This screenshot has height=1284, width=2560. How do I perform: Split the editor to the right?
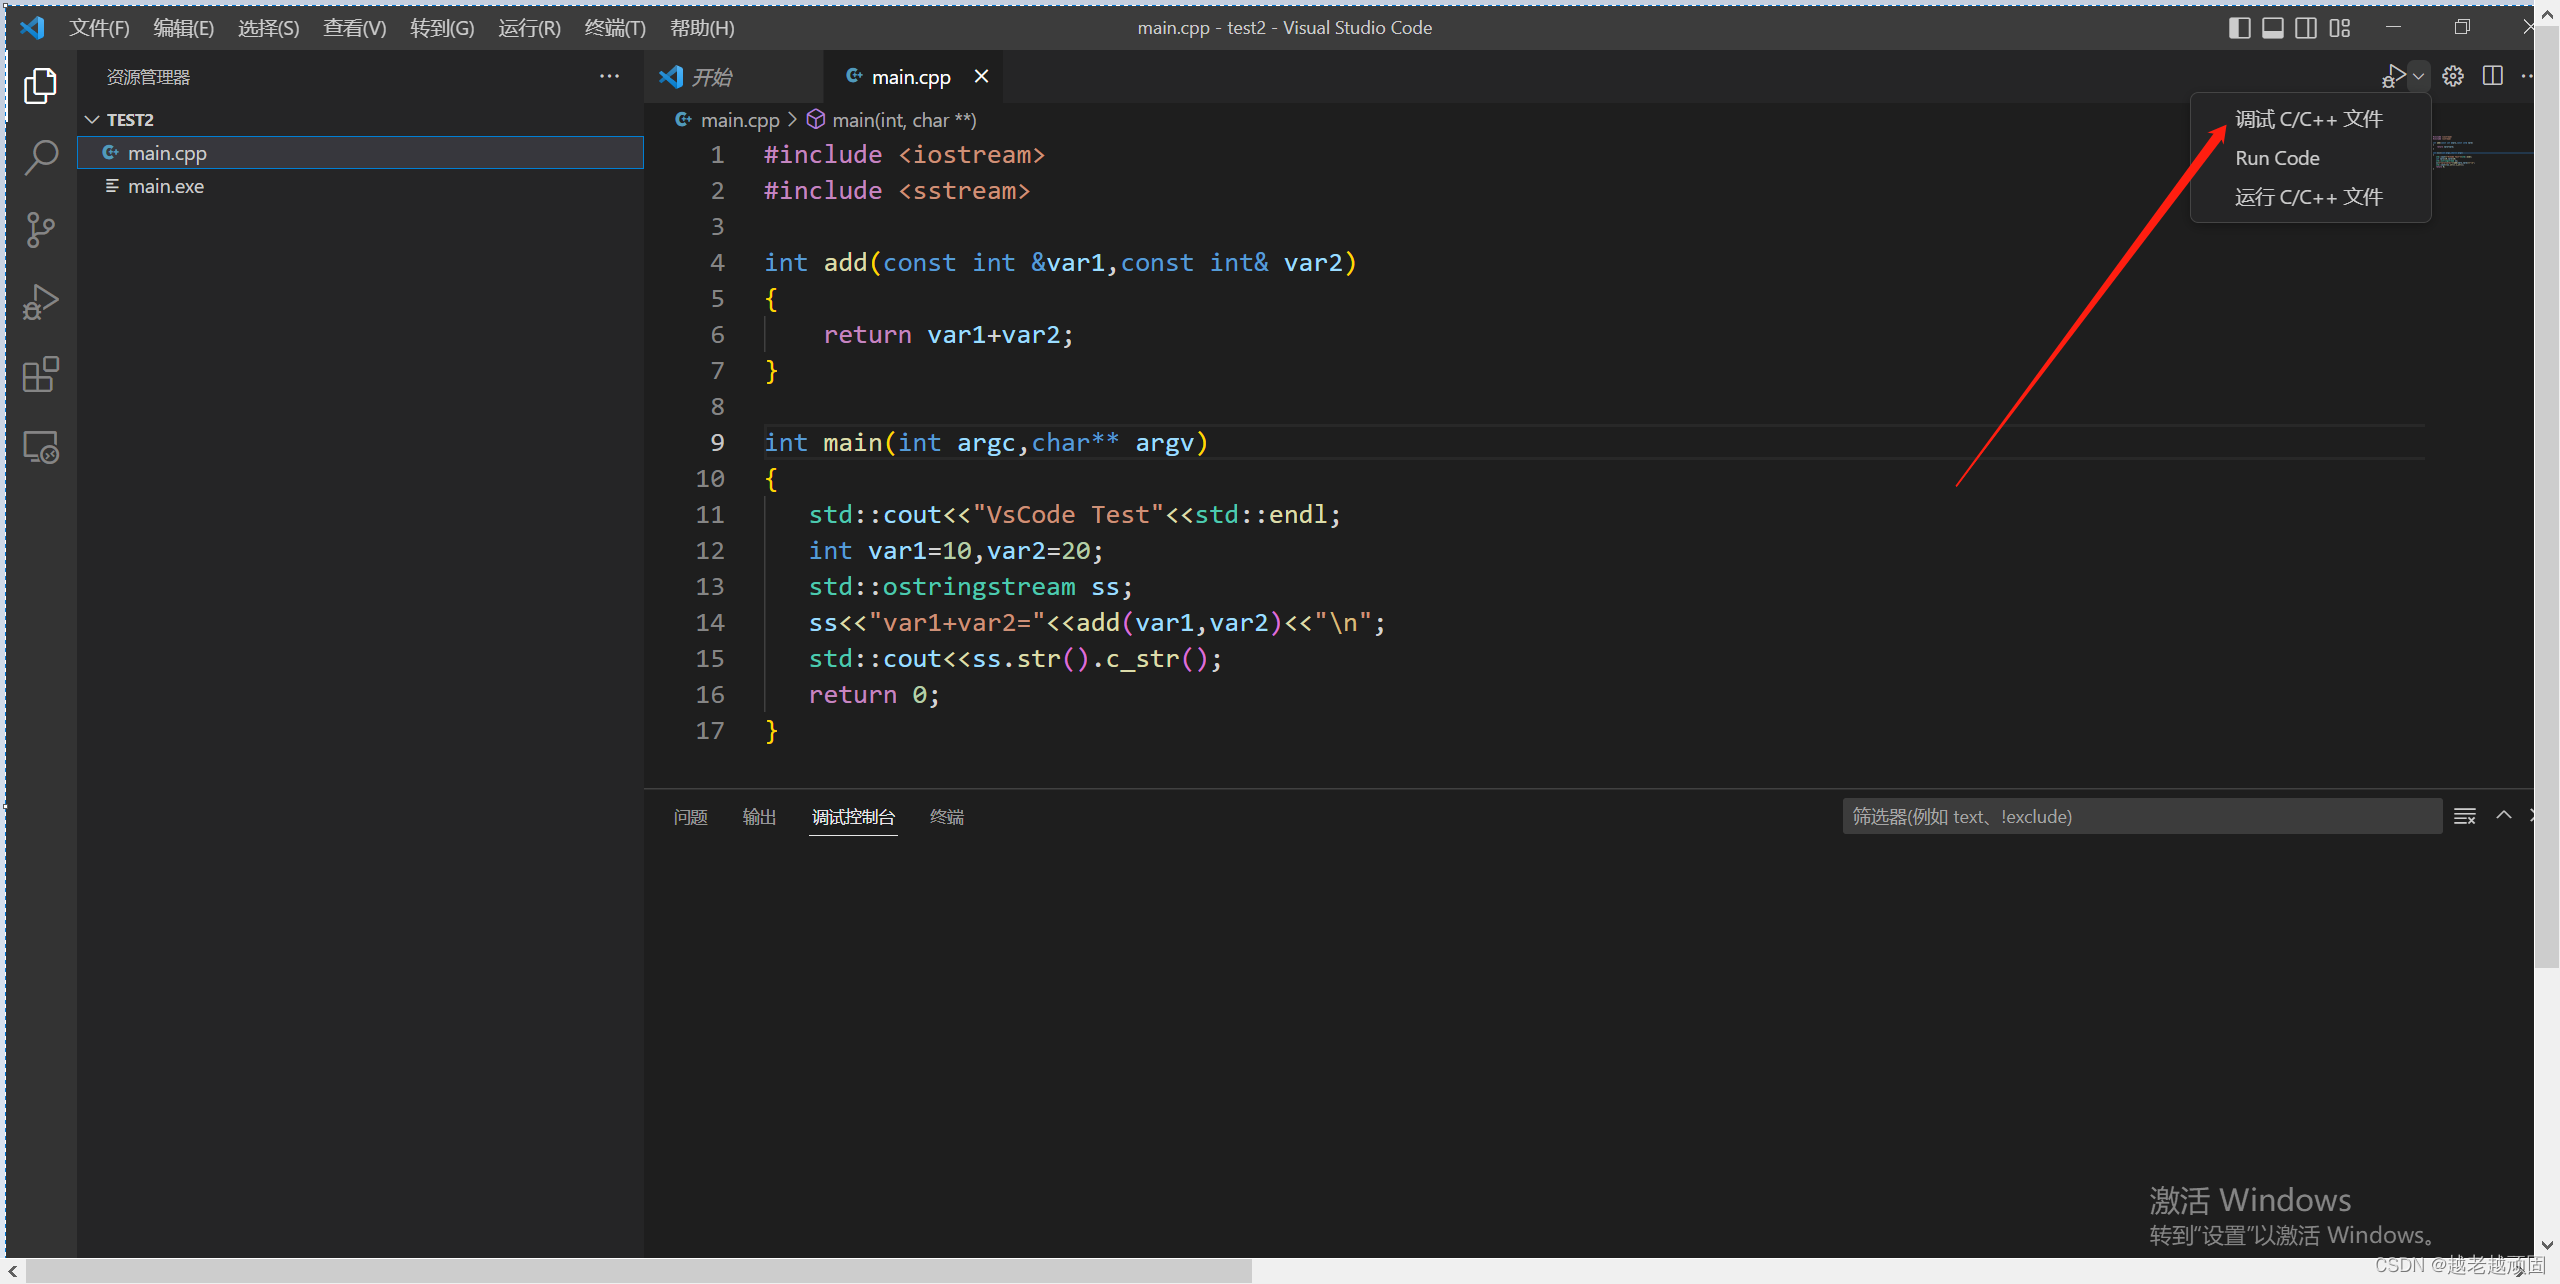[x=2493, y=76]
